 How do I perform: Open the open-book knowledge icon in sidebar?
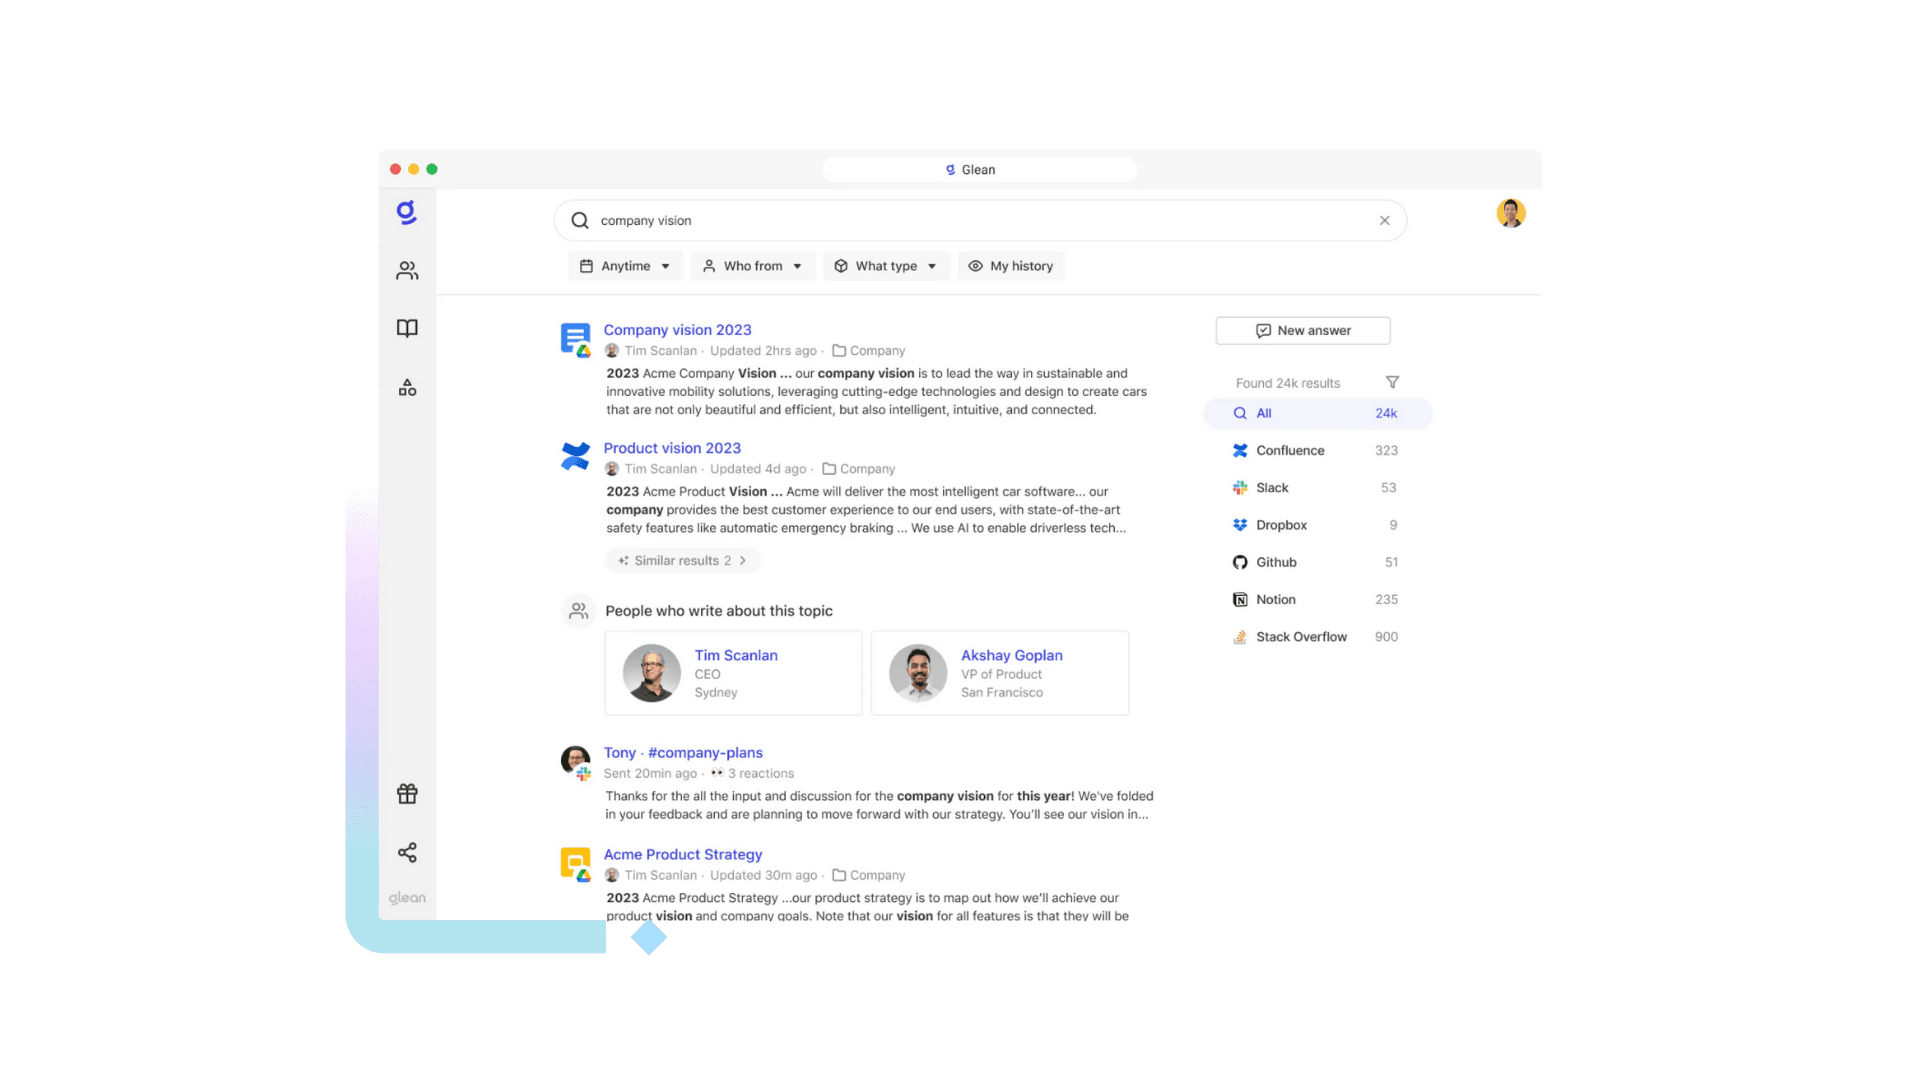click(407, 329)
